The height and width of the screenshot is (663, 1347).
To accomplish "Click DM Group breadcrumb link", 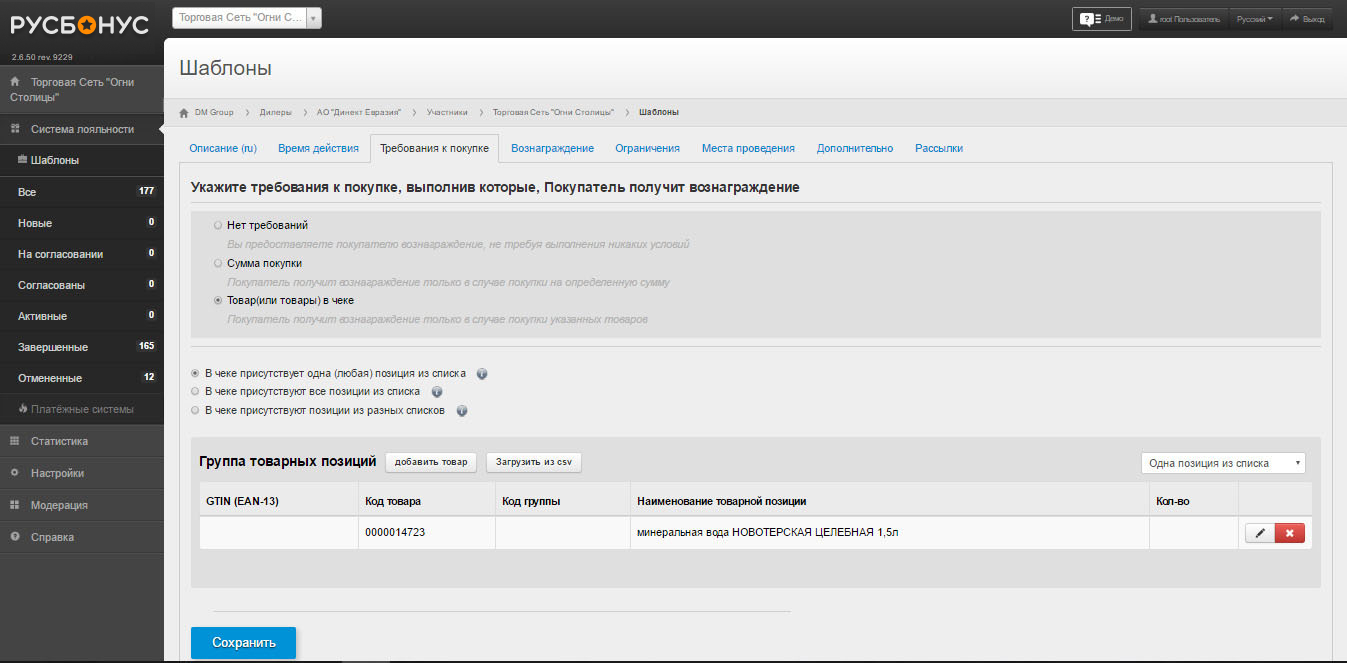I will 214,112.
